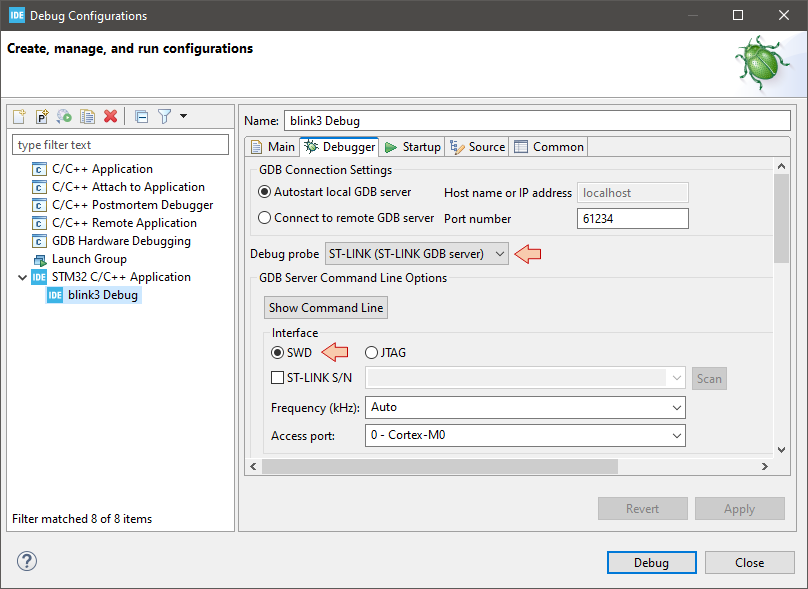The image size is (808, 589).
Task: Click the 'Debug probe' label
Action: pos(284,254)
